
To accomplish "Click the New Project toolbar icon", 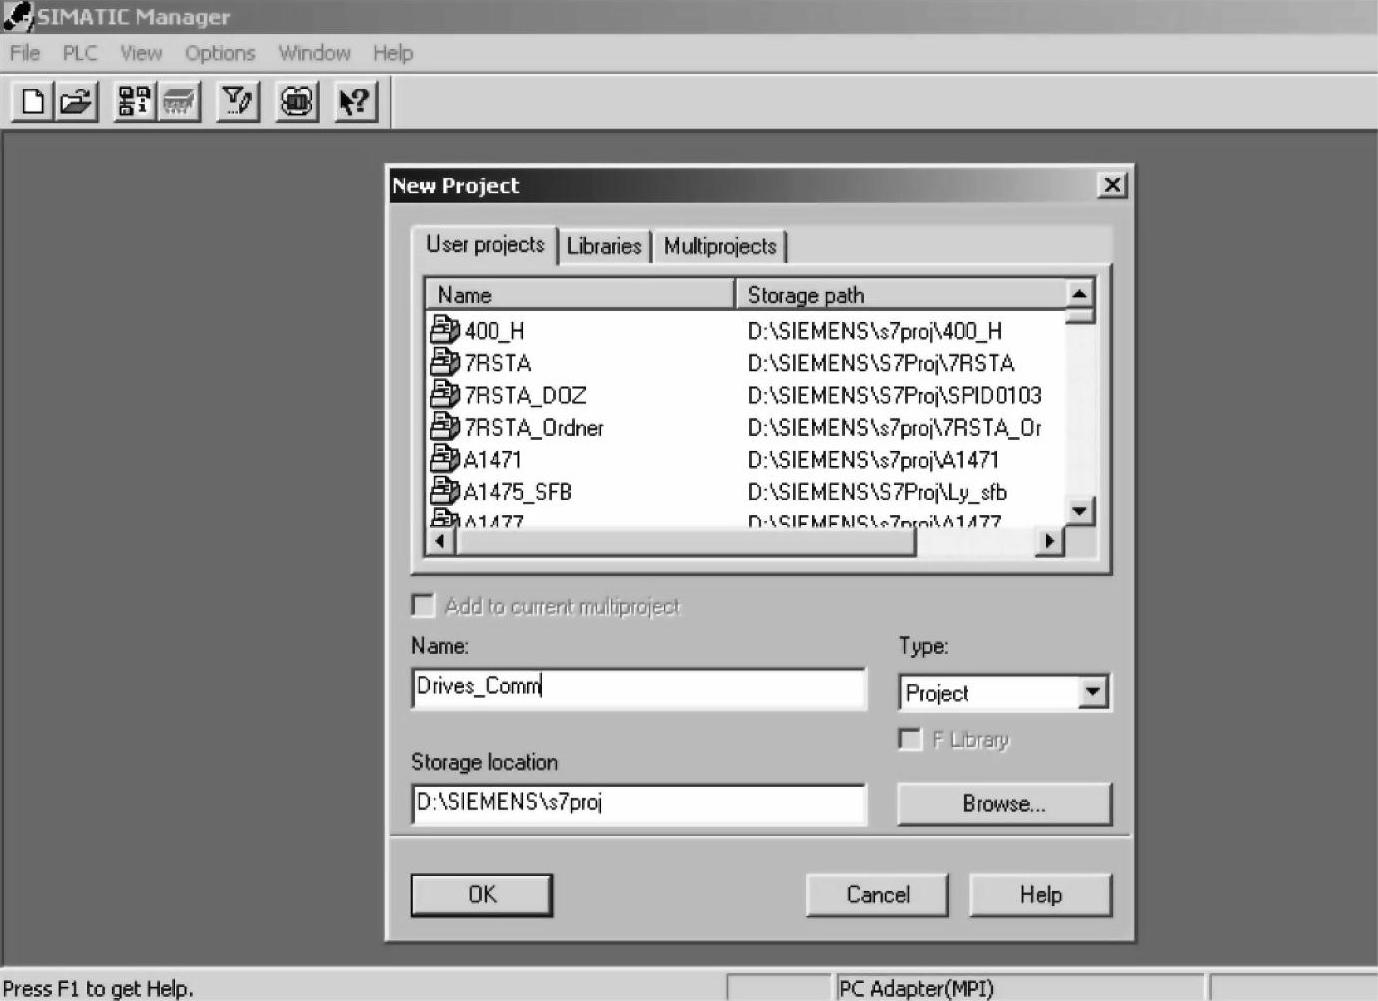I will [x=32, y=101].
